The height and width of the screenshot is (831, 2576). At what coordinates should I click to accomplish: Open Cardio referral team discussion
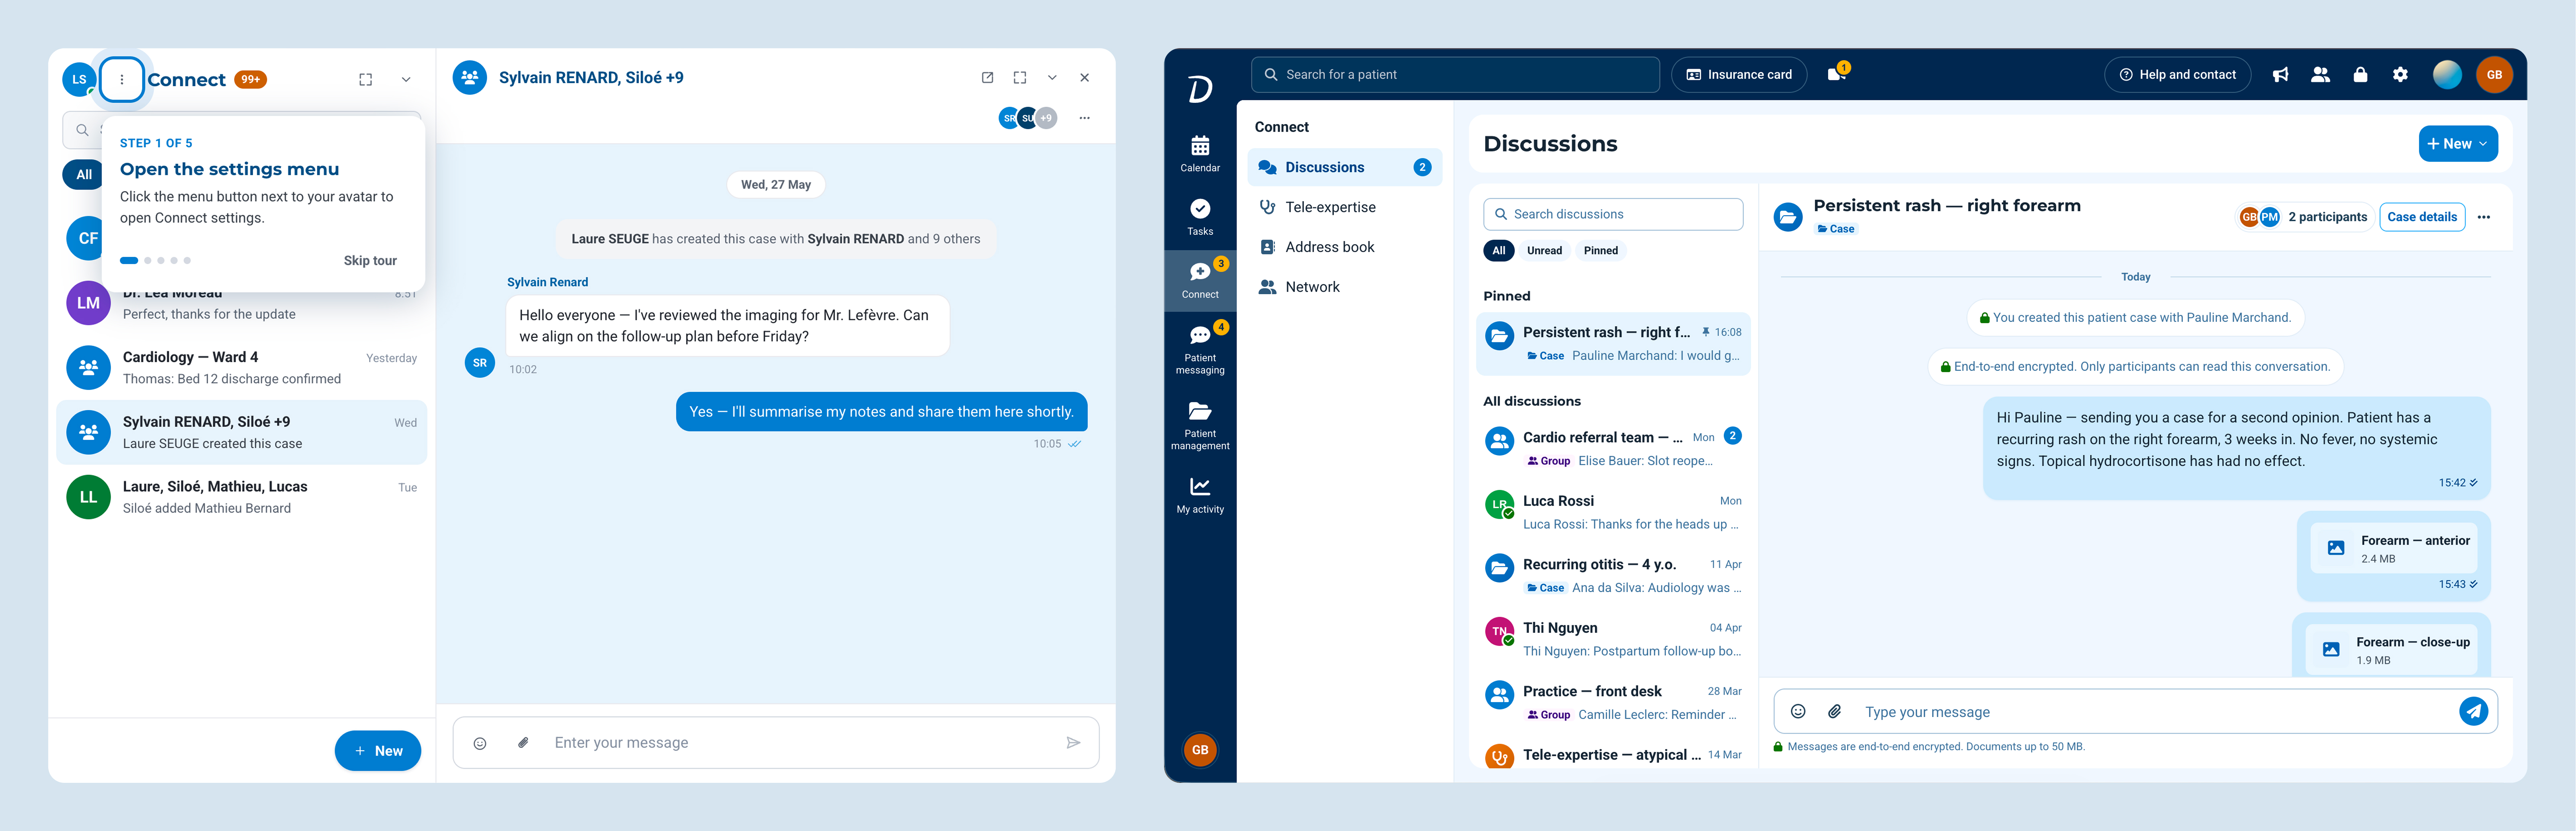pos(1613,448)
